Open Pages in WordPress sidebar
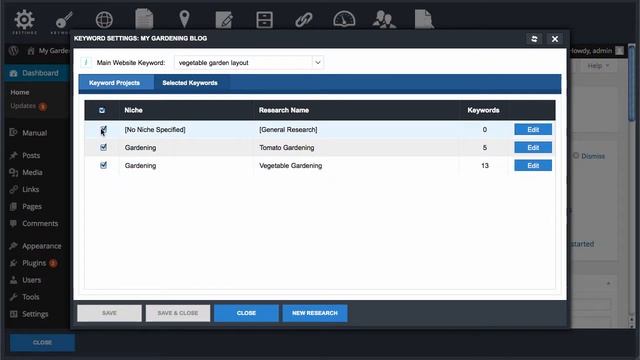This screenshot has height=360, width=640. [x=32, y=207]
